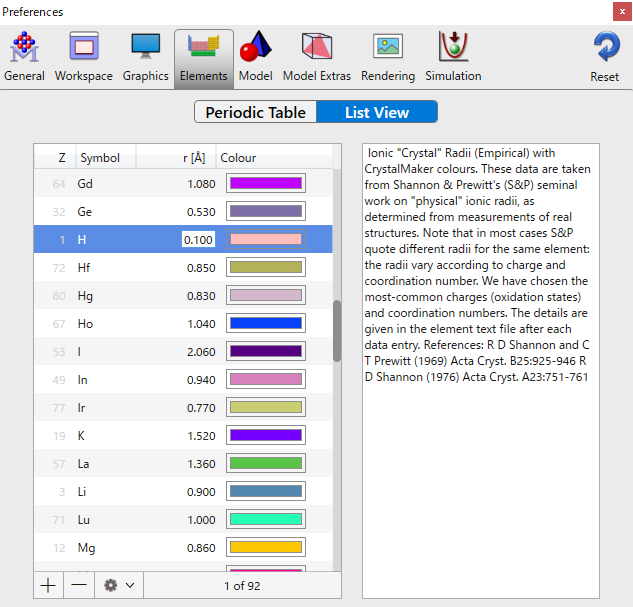The image size is (633, 607).
Task: Open the Rendering preferences pane
Action: pyautogui.click(x=387, y=57)
